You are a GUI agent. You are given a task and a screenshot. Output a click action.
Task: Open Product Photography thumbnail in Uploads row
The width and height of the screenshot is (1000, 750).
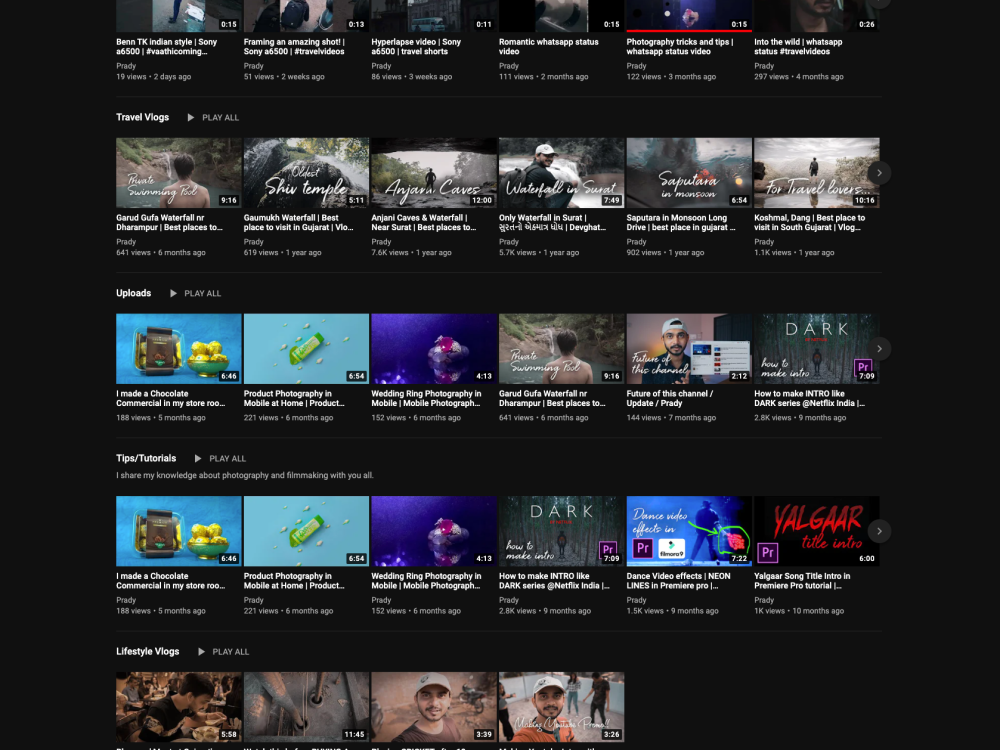pyautogui.click(x=306, y=349)
